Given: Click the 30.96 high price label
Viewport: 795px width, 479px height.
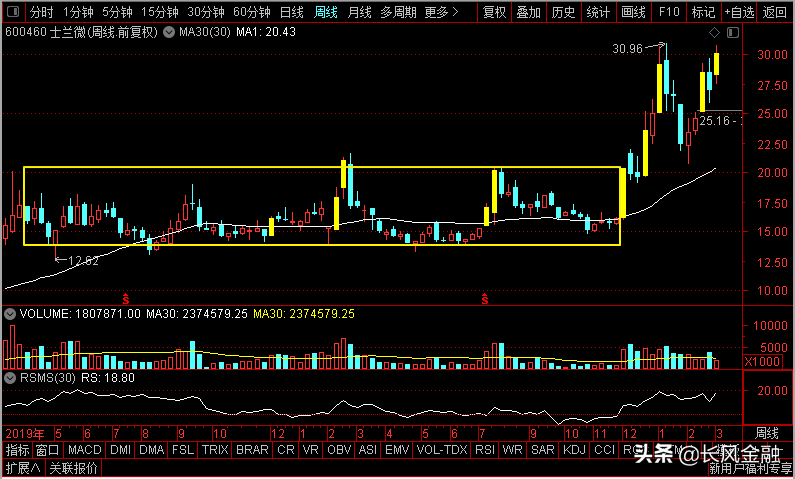Looking at the screenshot, I should [627, 49].
